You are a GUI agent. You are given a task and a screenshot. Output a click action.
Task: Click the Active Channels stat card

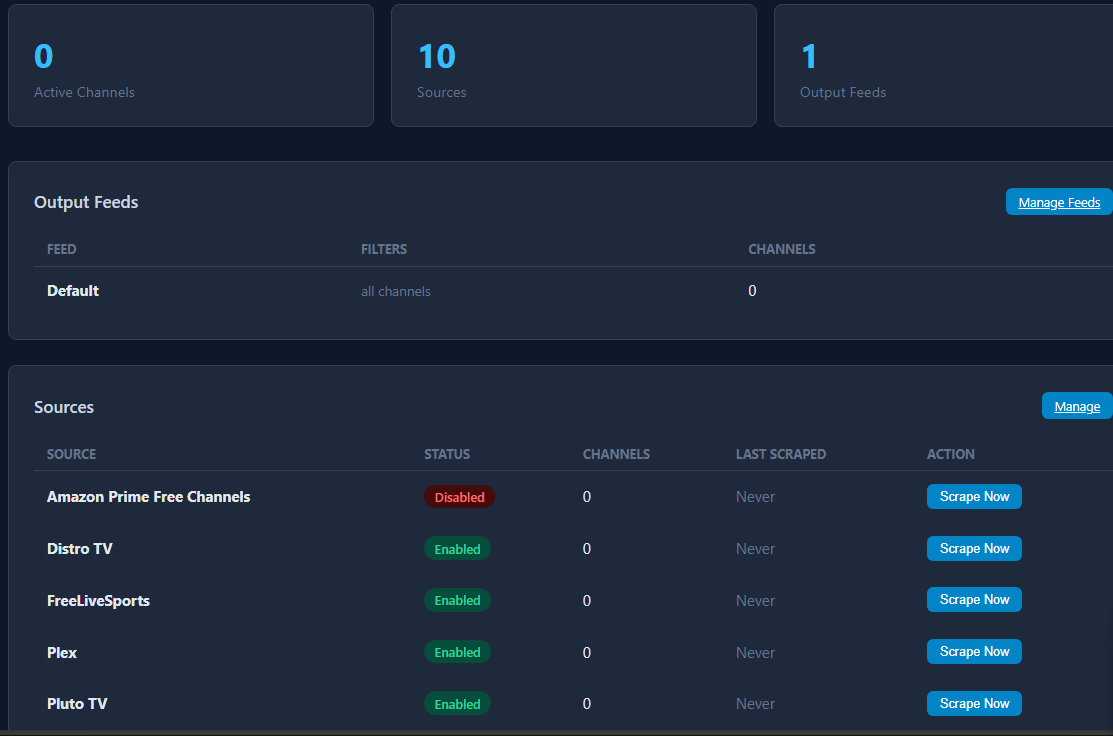(x=190, y=66)
